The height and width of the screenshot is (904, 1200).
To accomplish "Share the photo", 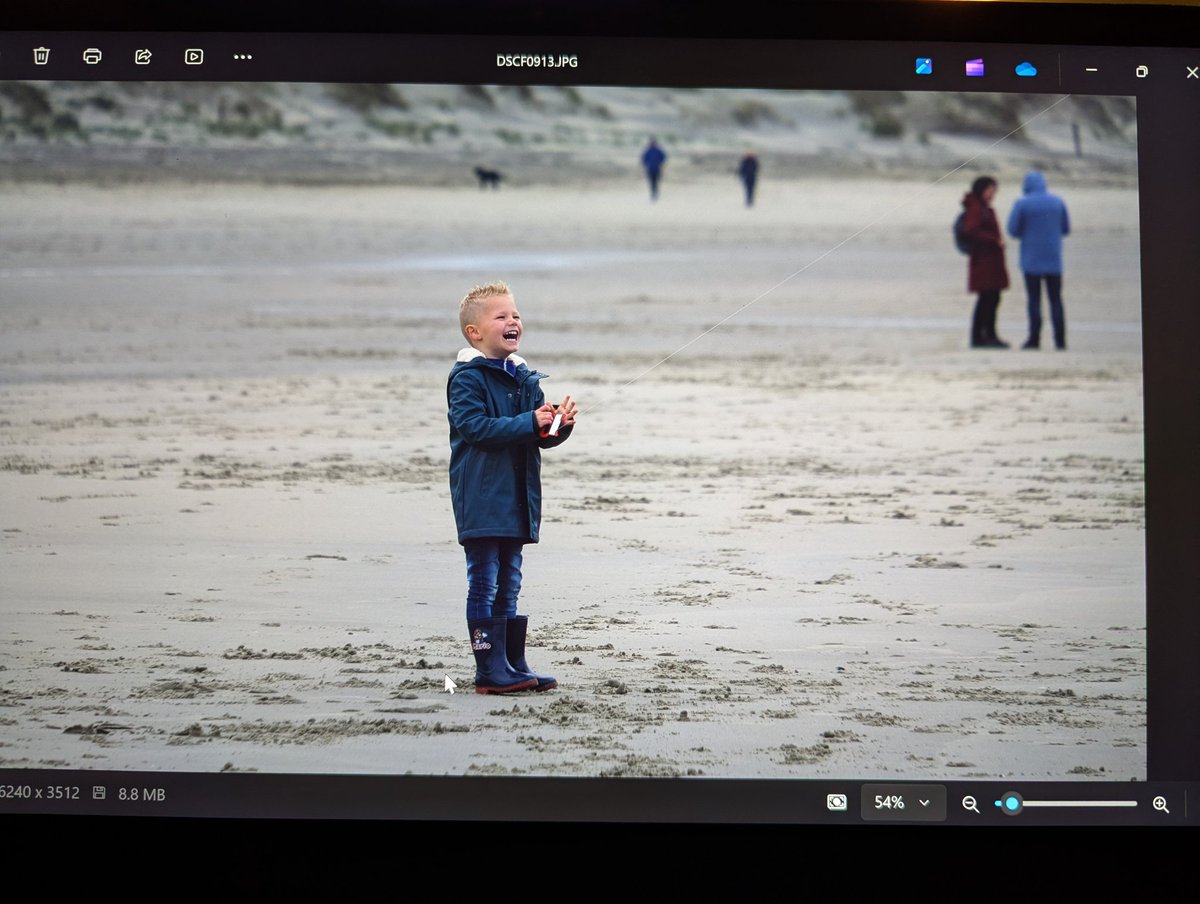I will click(x=143, y=57).
